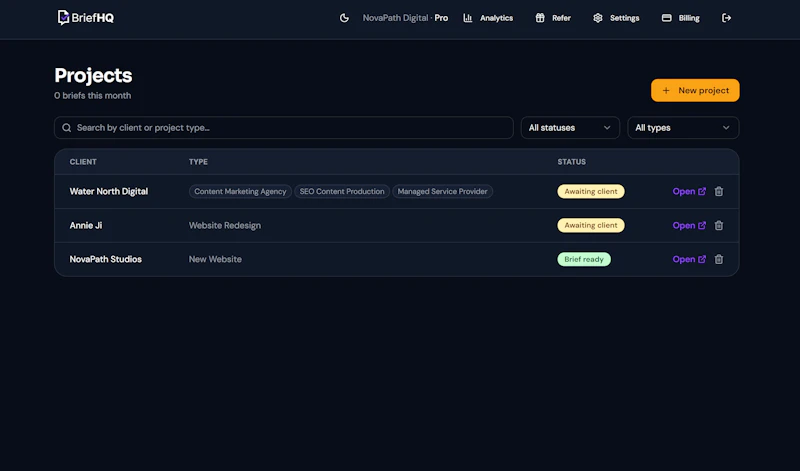Delete the NovaPath Studios project
800x471 pixels.
[719, 259]
